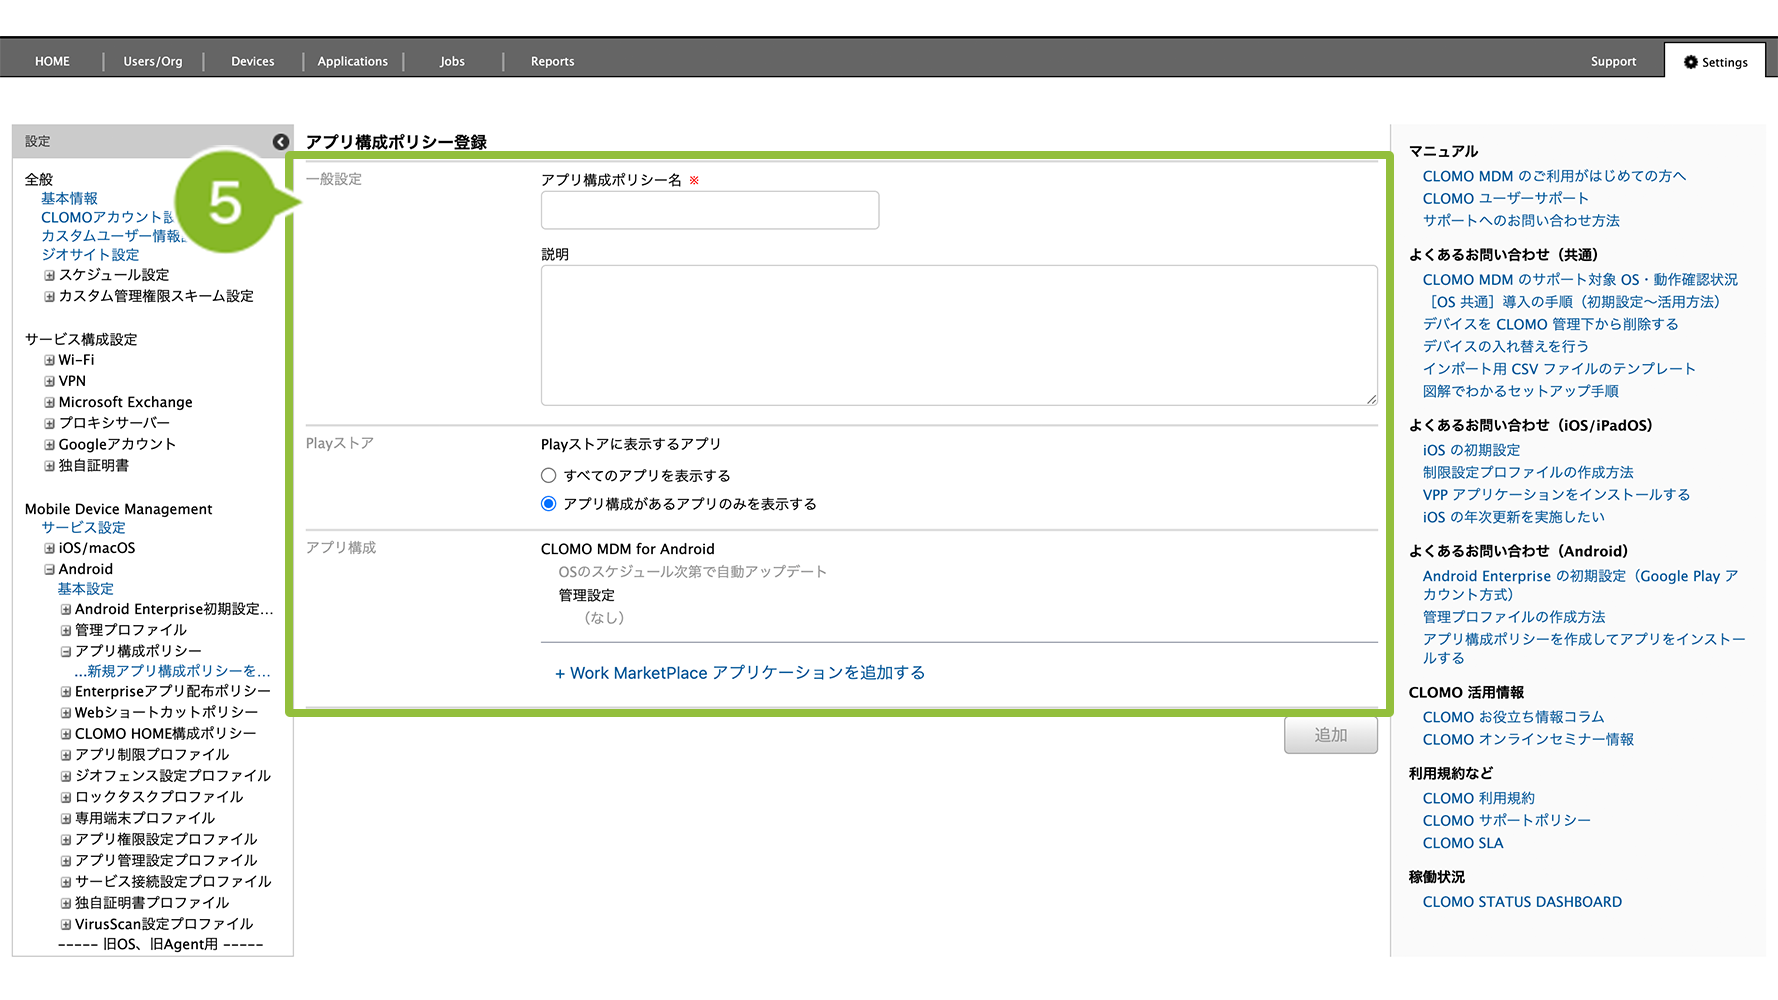Expand the VPN tree node
Screen dimensions: 1778x1000
point(49,381)
